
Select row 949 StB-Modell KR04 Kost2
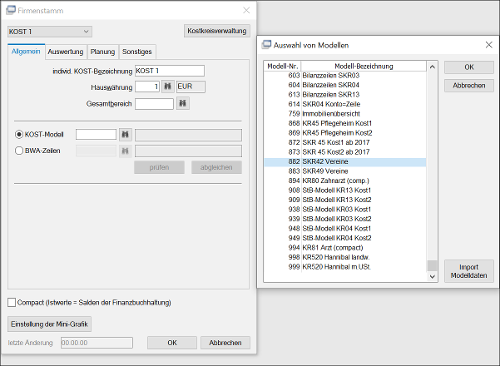pos(345,238)
